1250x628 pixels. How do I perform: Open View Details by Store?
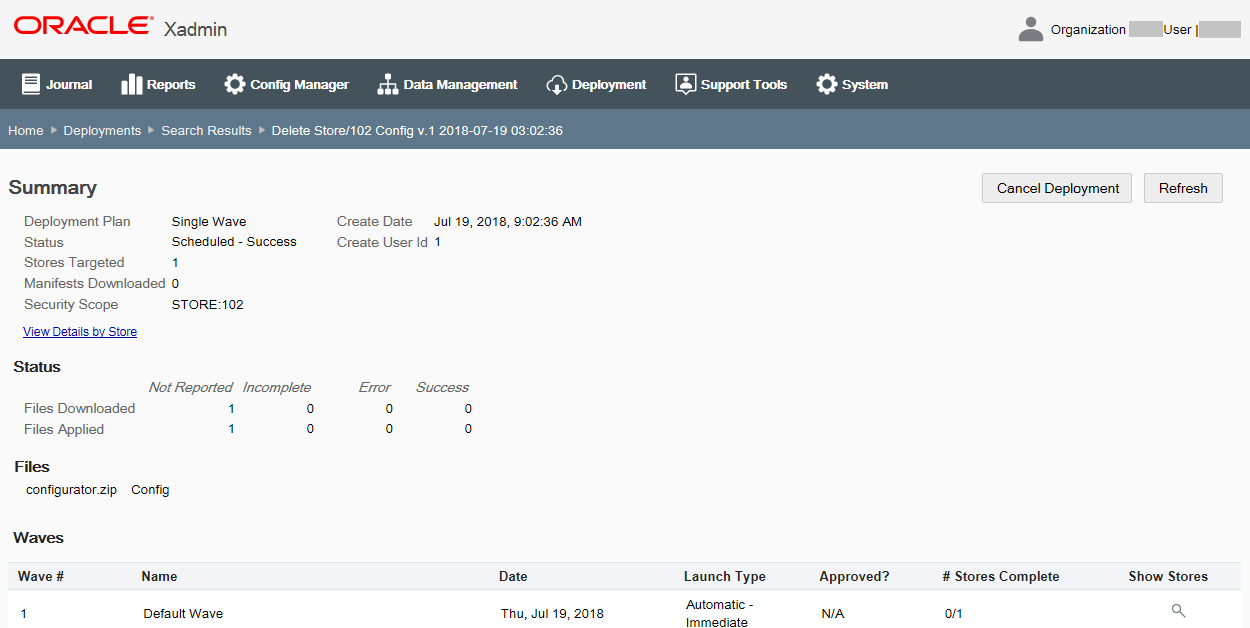click(80, 331)
